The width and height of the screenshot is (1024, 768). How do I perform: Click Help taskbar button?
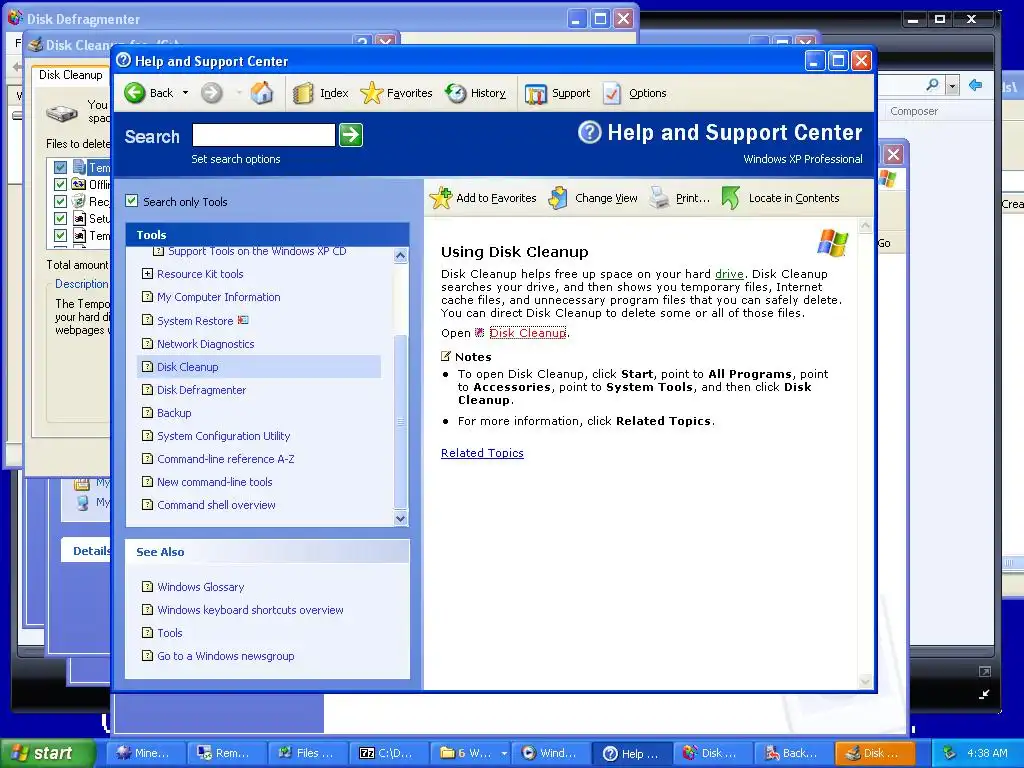coord(632,753)
